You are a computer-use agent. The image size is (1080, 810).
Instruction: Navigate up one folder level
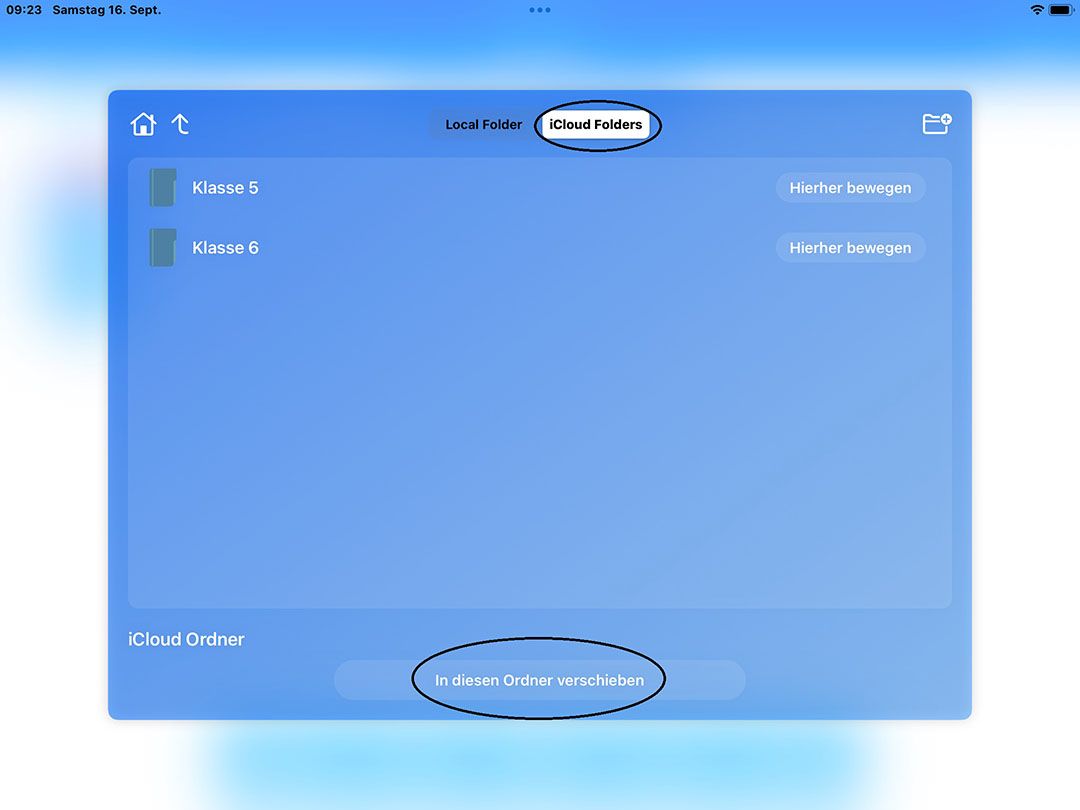tap(180, 124)
